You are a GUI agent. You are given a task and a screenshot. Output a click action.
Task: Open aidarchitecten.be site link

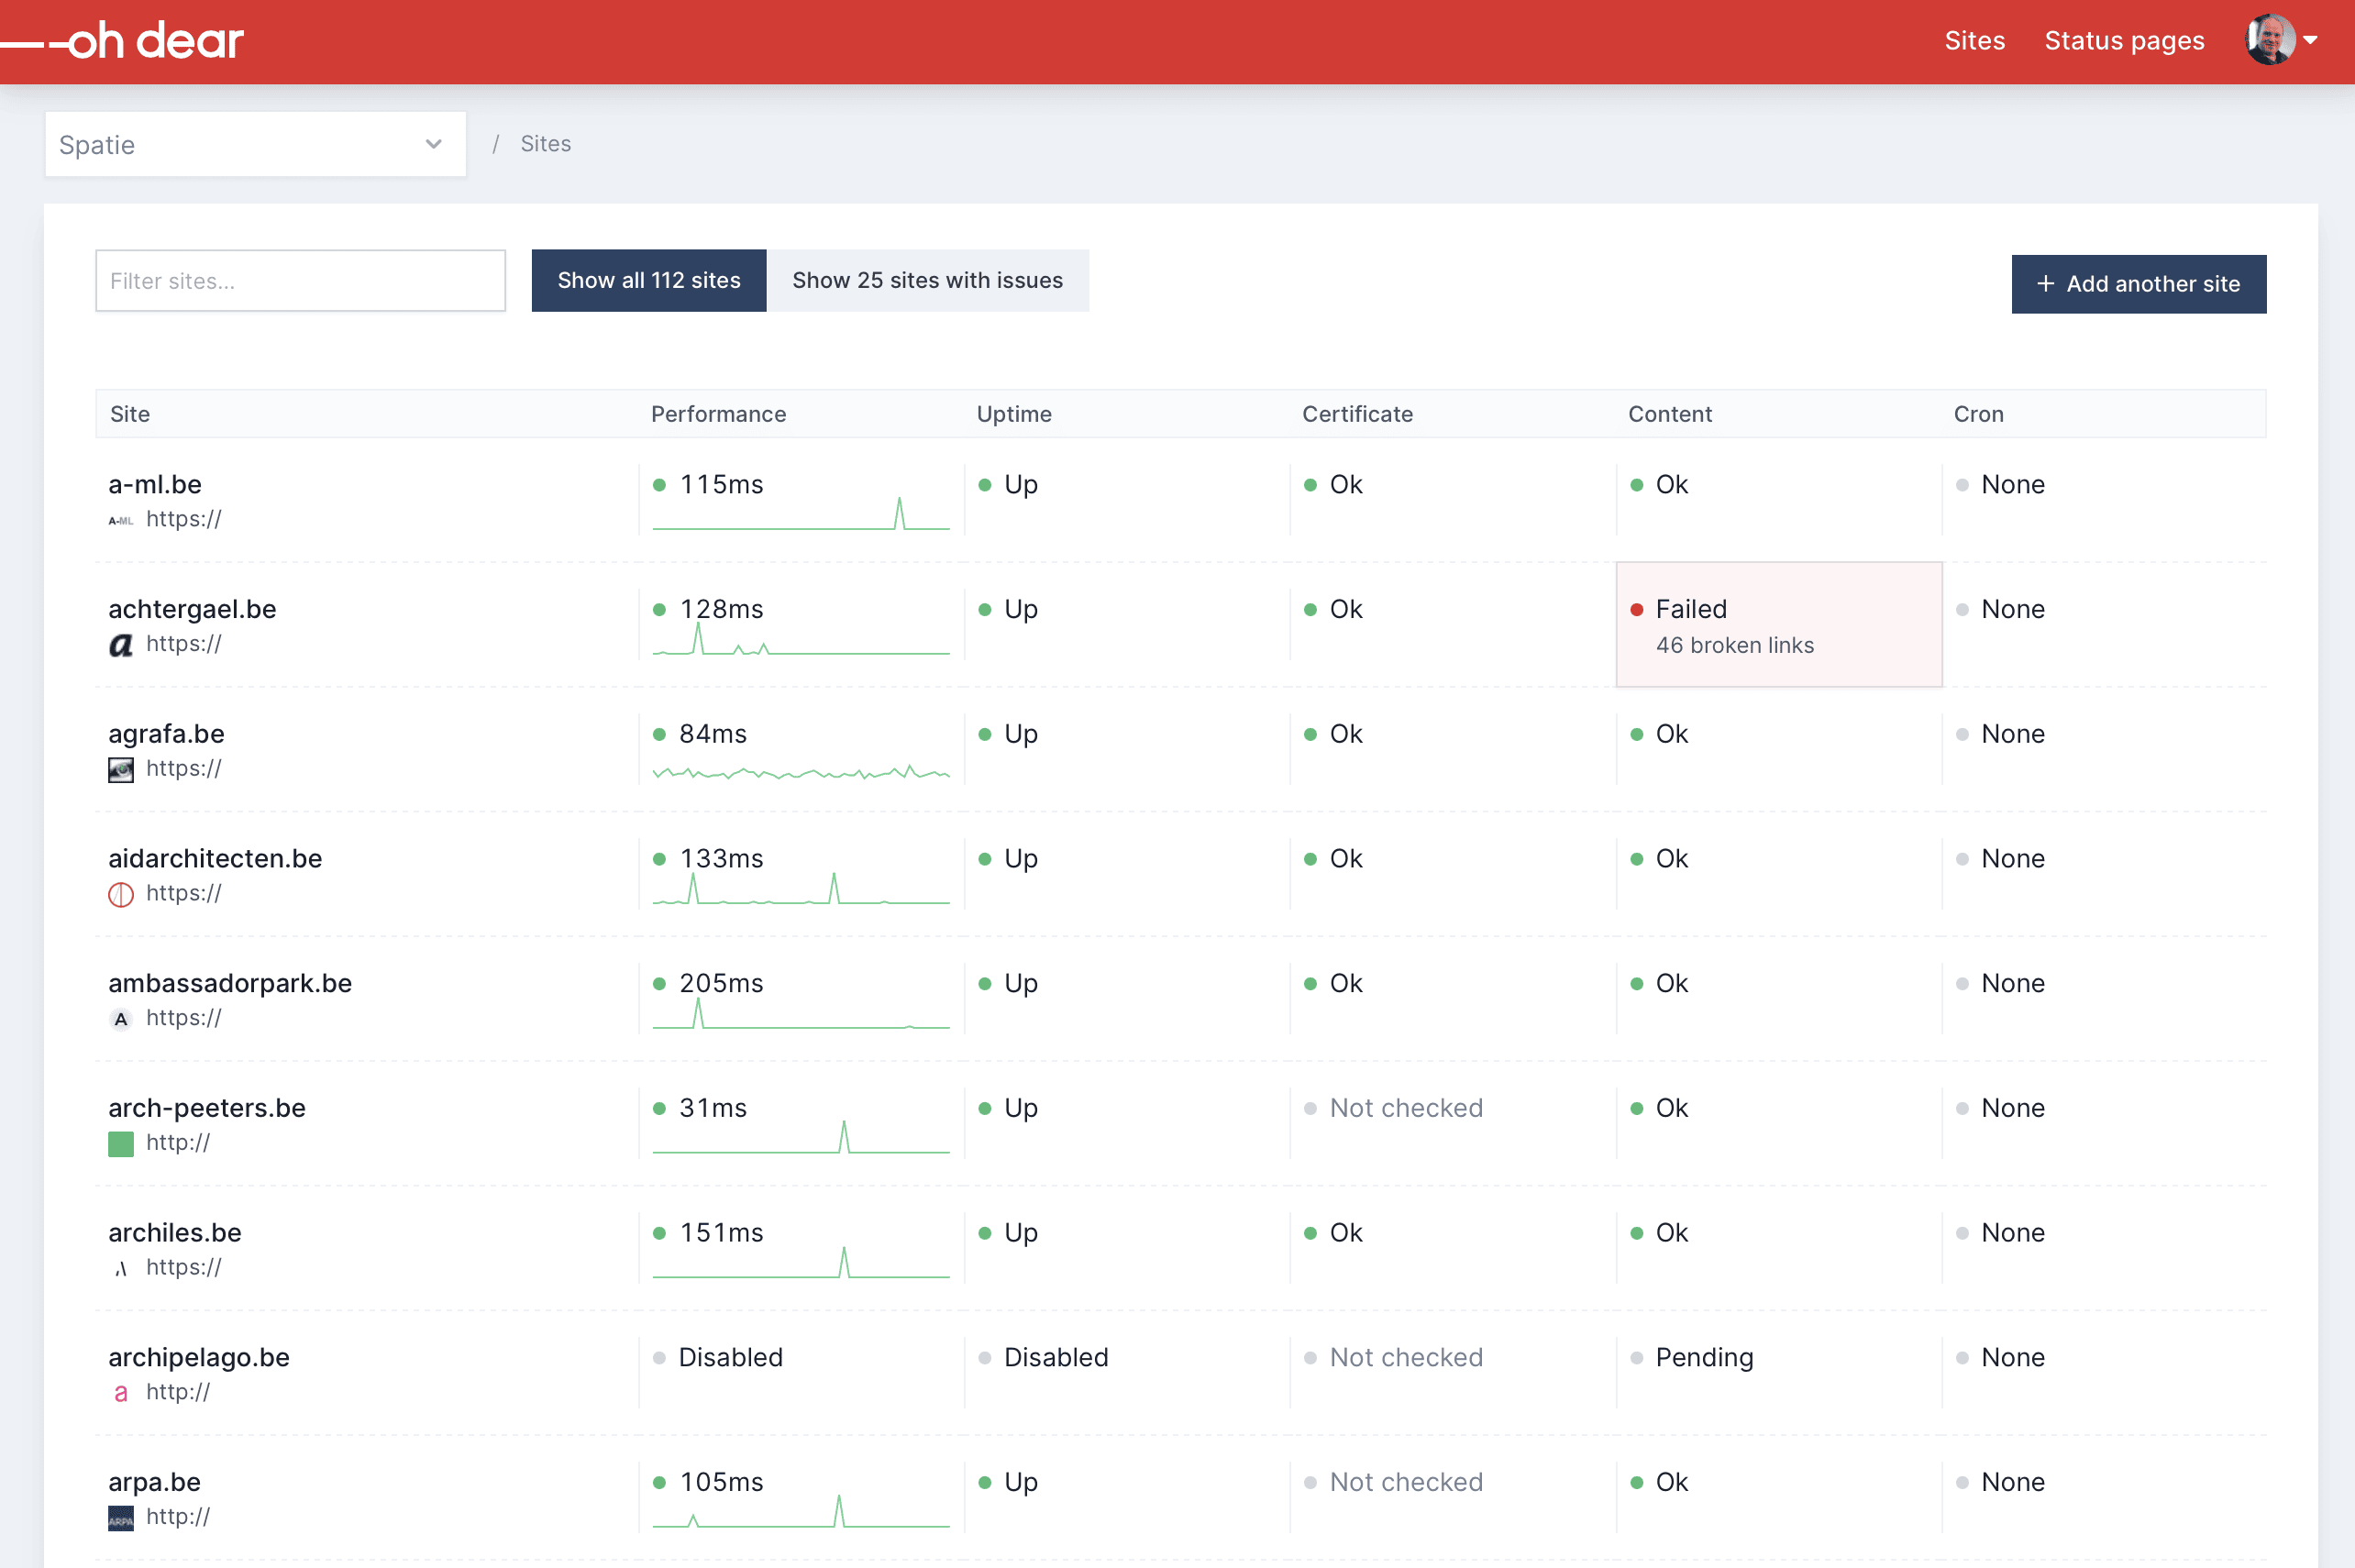pyautogui.click(x=215, y=858)
